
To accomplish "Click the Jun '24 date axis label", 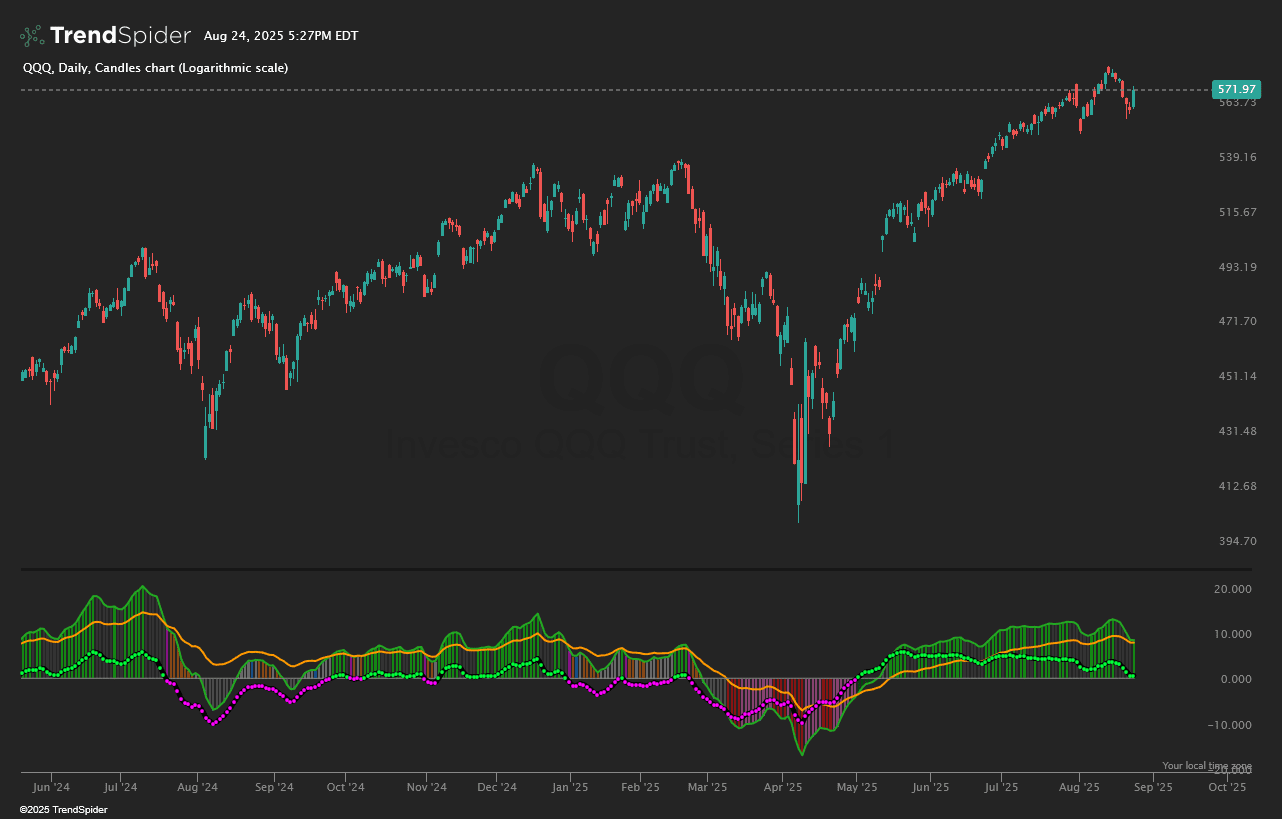I will click(x=51, y=787).
